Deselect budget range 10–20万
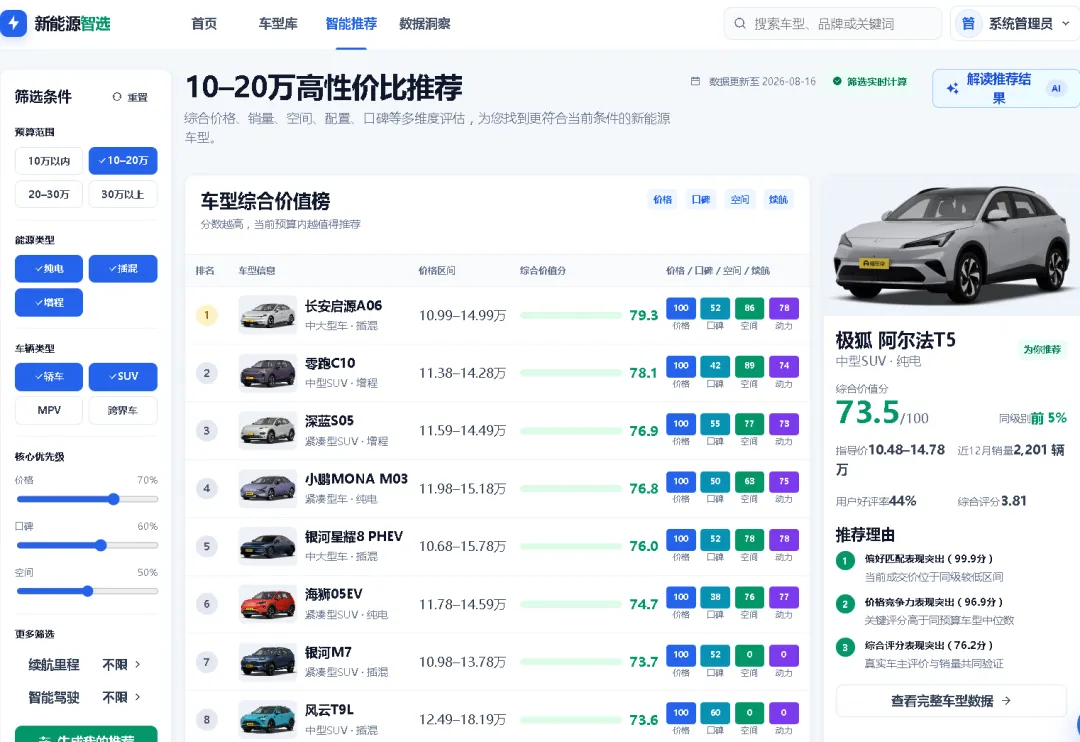The width and height of the screenshot is (1080, 742). tap(123, 161)
